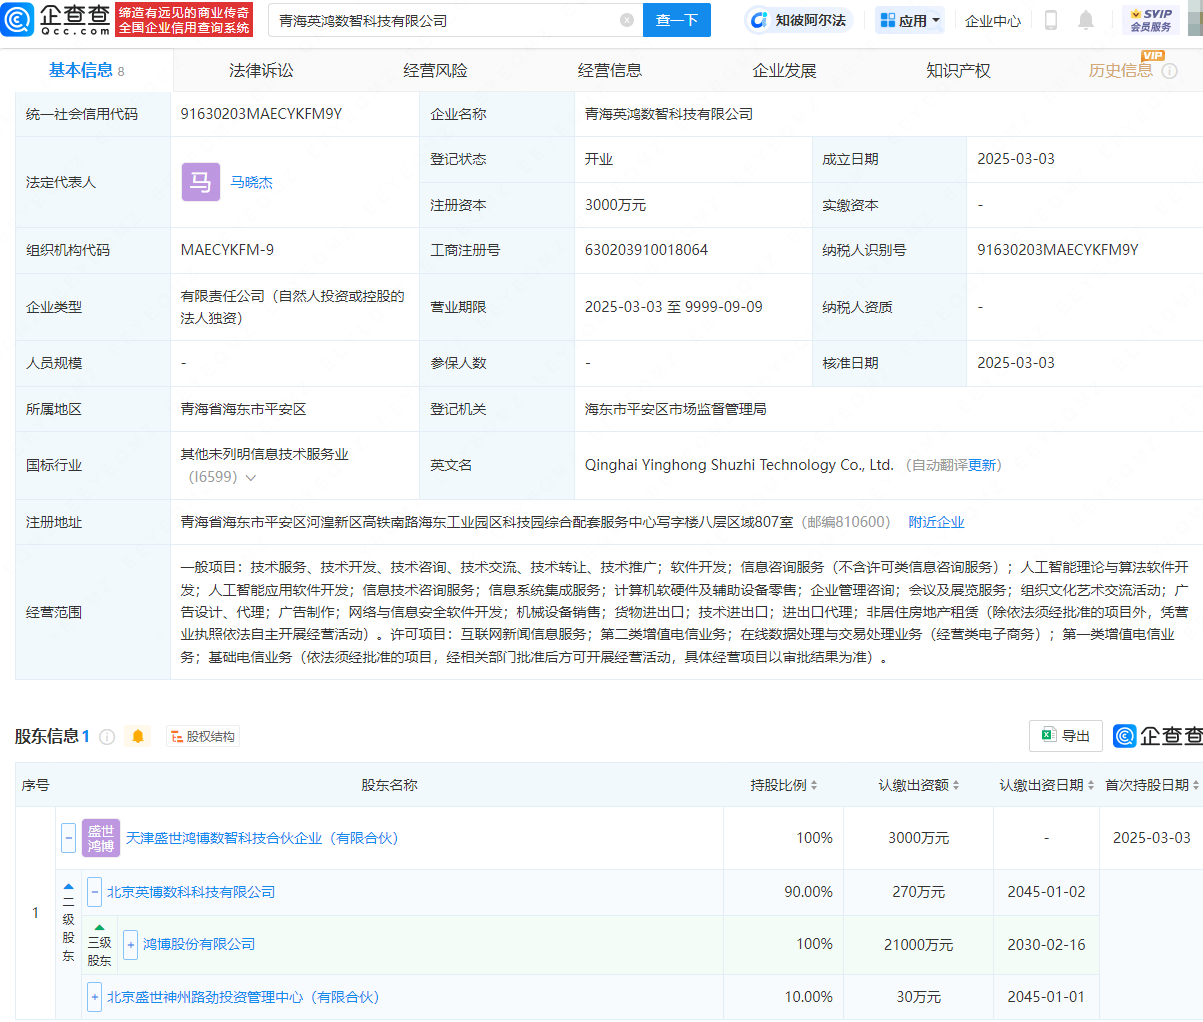The width and height of the screenshot is (1203, 1022).
Task: Open 天津盛世鸿博数智科技合伙企业 shareholder link
Action: 262,838
